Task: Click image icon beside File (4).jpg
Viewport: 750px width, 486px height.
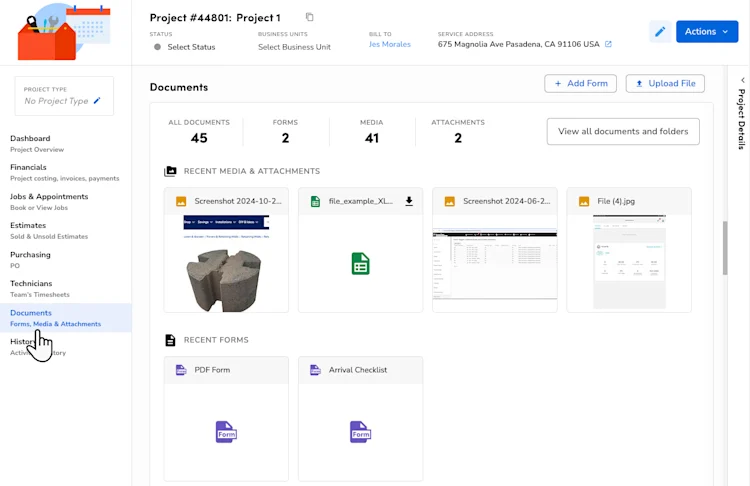Action: click(584, 201)
